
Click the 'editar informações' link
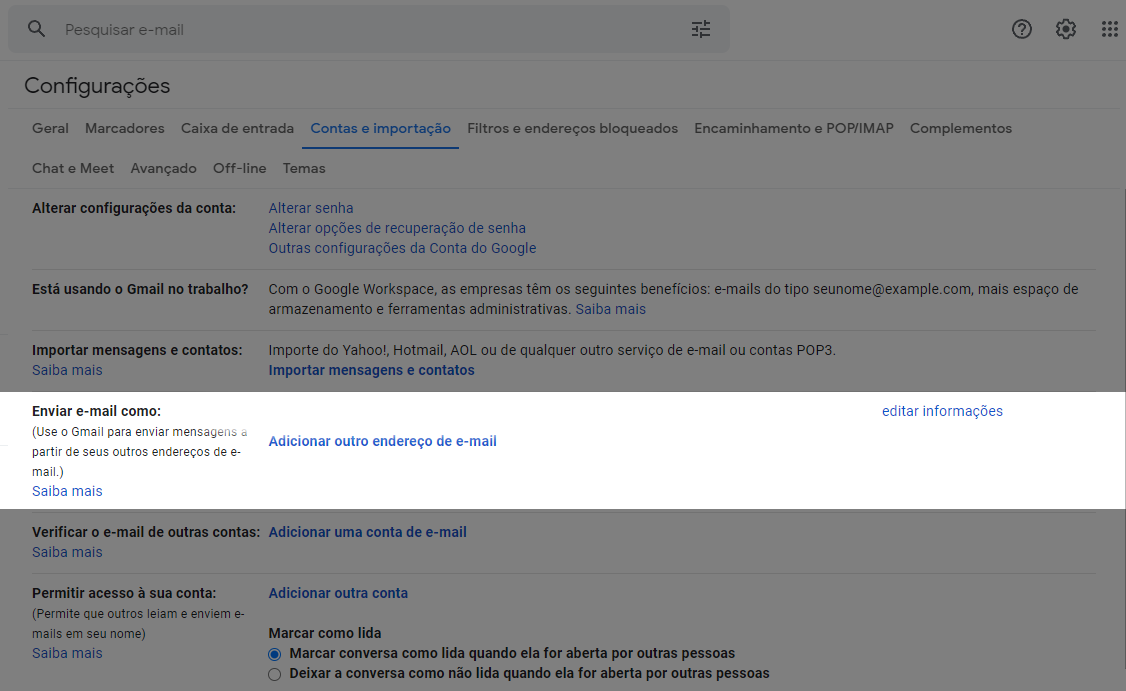pos(942,411)
